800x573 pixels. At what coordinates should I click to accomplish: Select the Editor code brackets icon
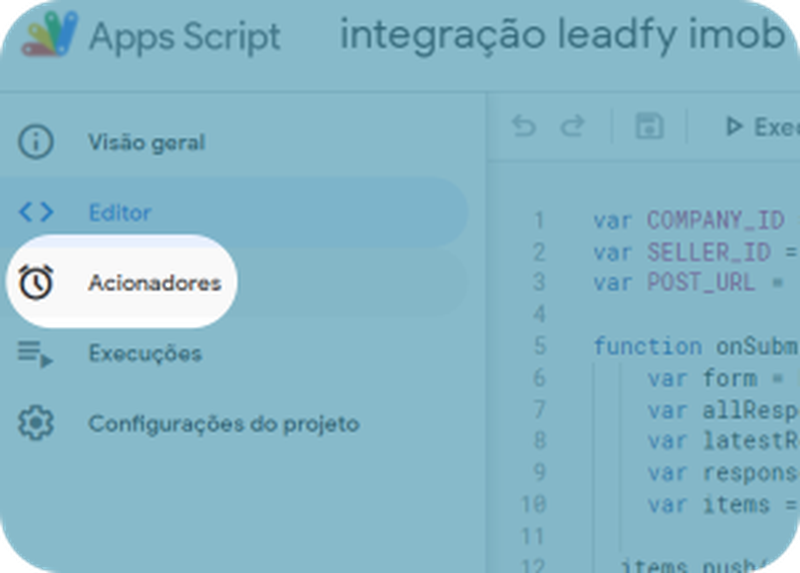click(36, 212)
